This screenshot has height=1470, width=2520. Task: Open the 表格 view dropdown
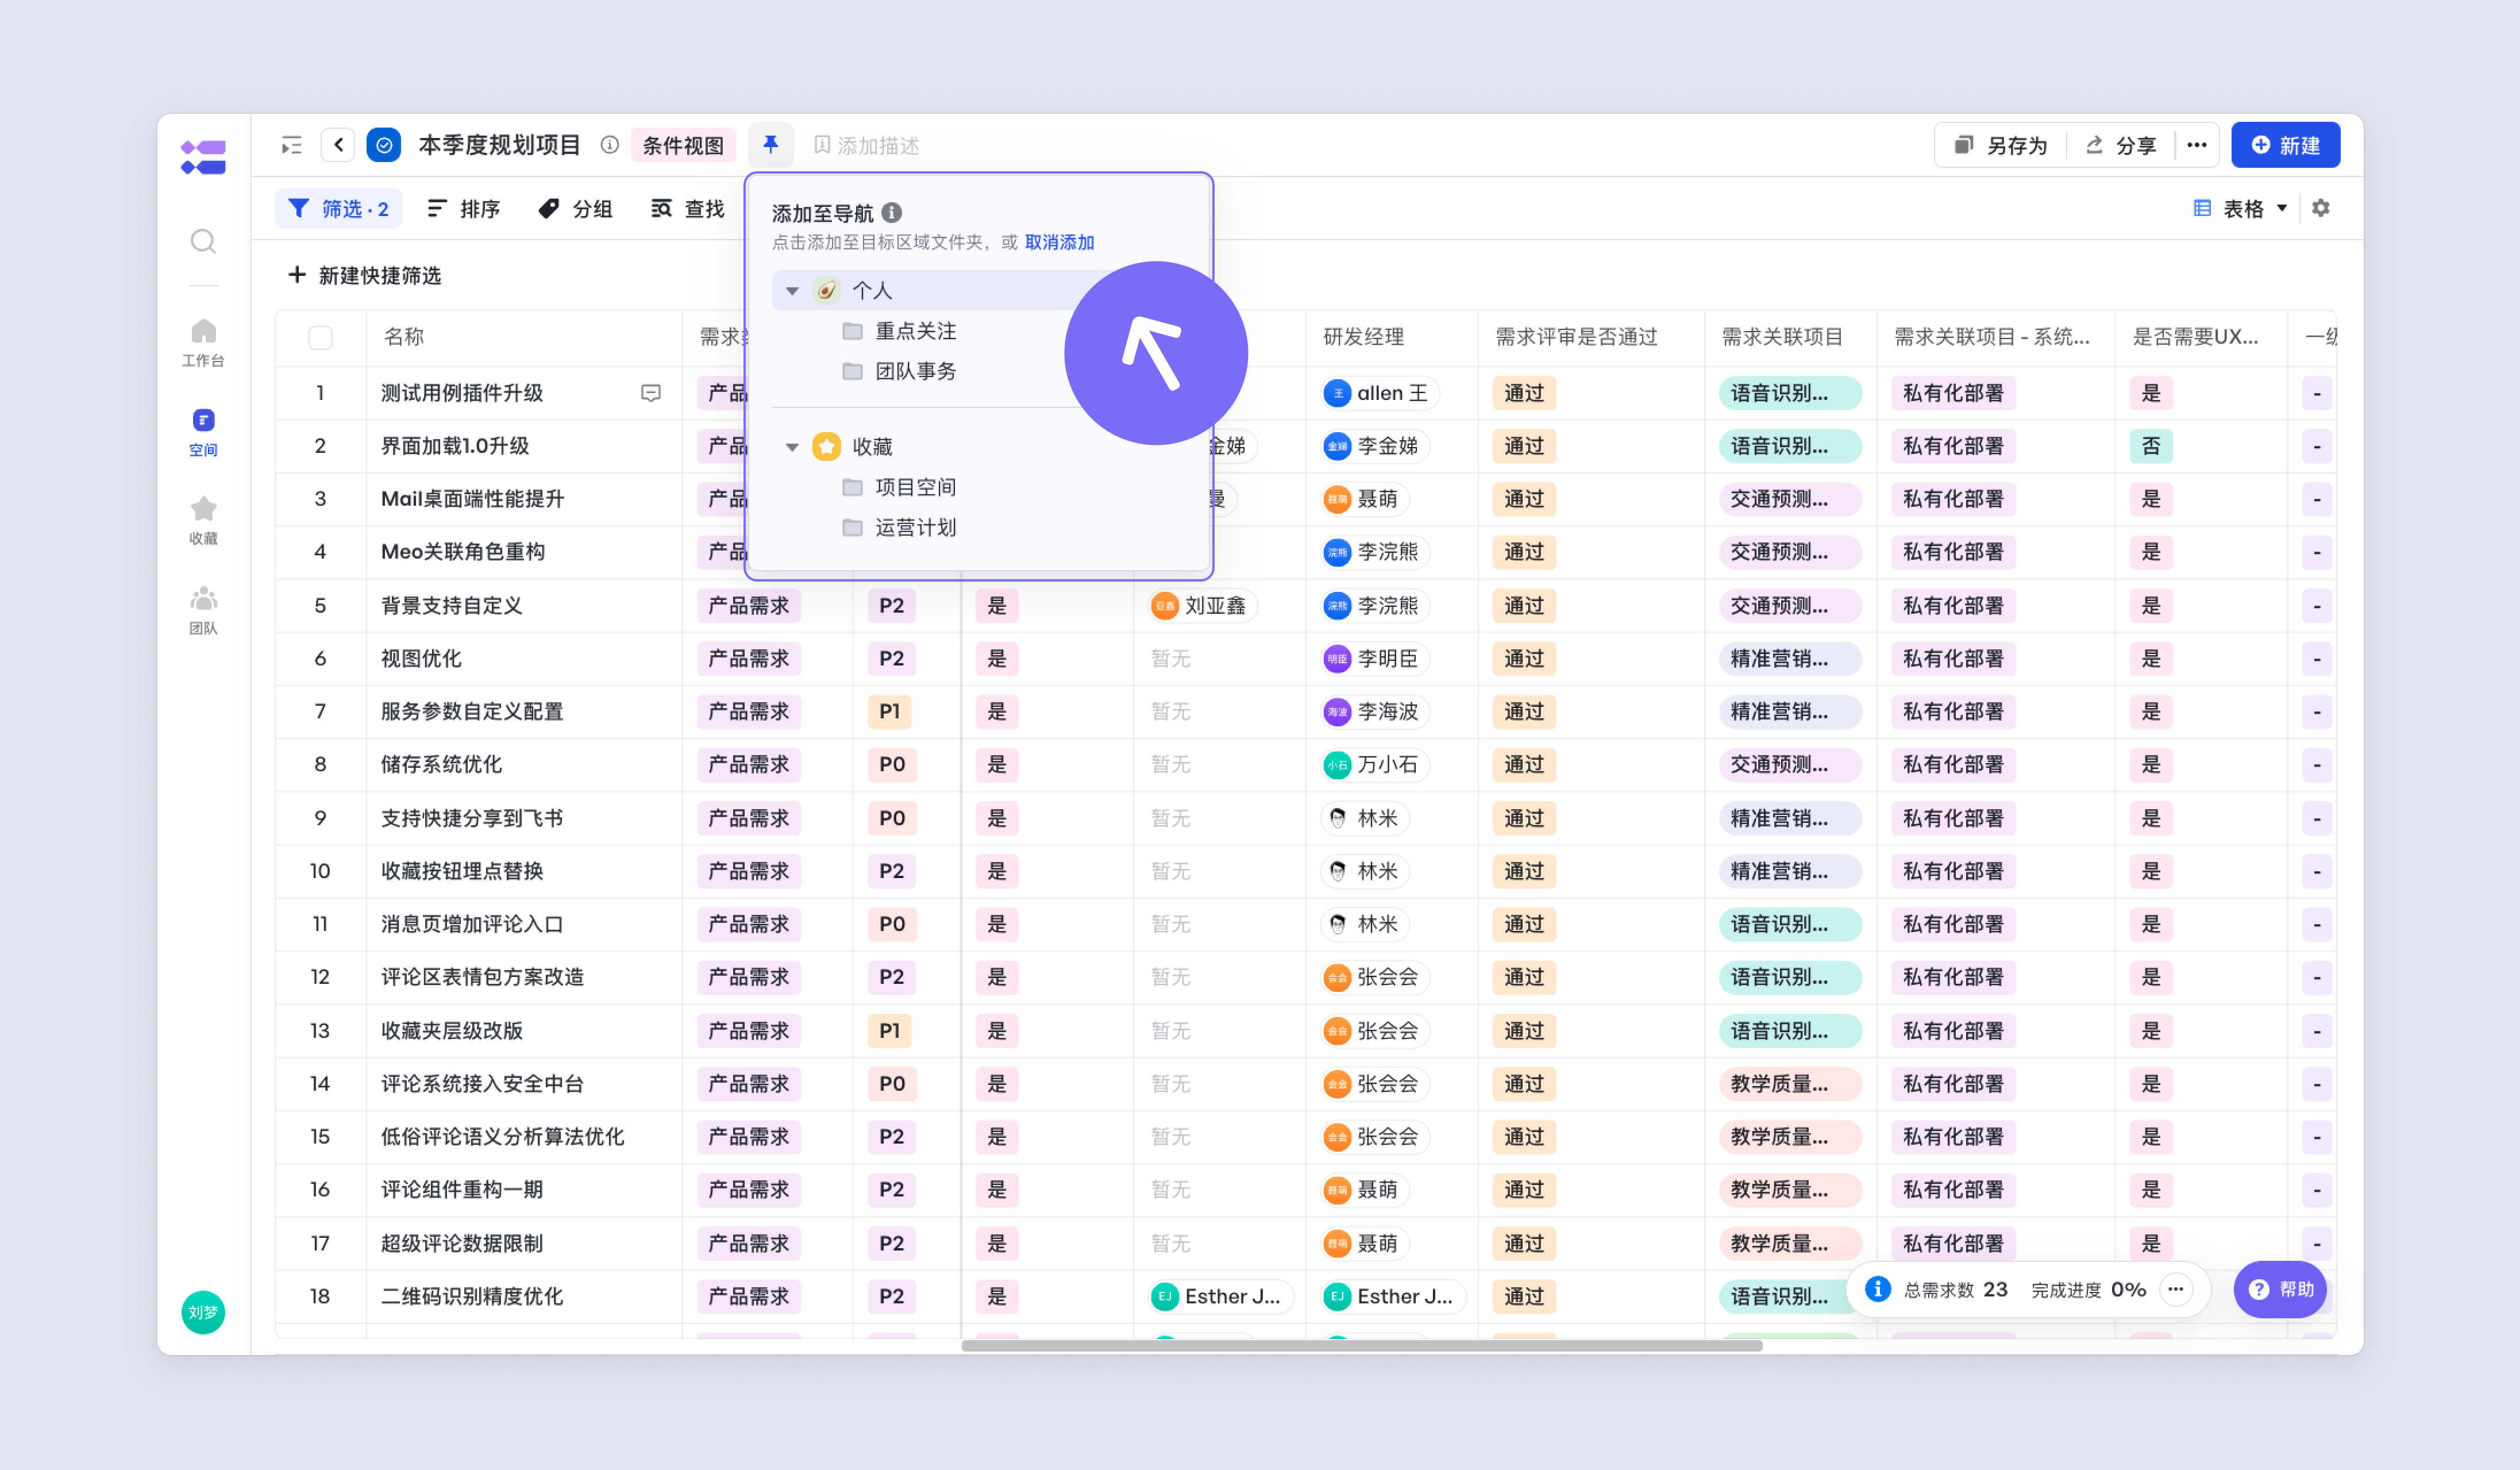coord(2240,209)
